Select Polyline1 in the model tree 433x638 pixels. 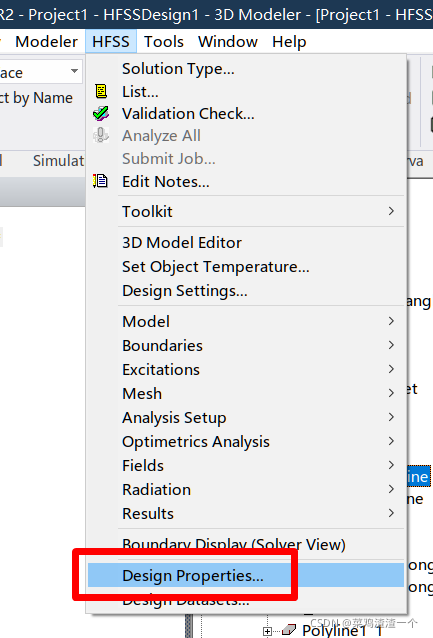[x=342, y=631]
